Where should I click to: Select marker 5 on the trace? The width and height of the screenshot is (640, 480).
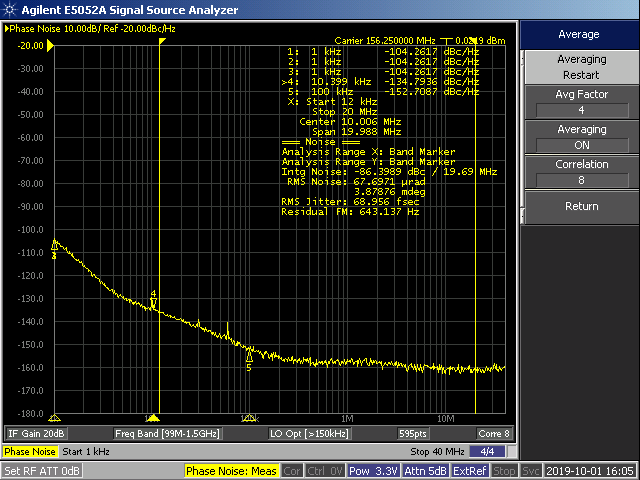pos(249,359)
